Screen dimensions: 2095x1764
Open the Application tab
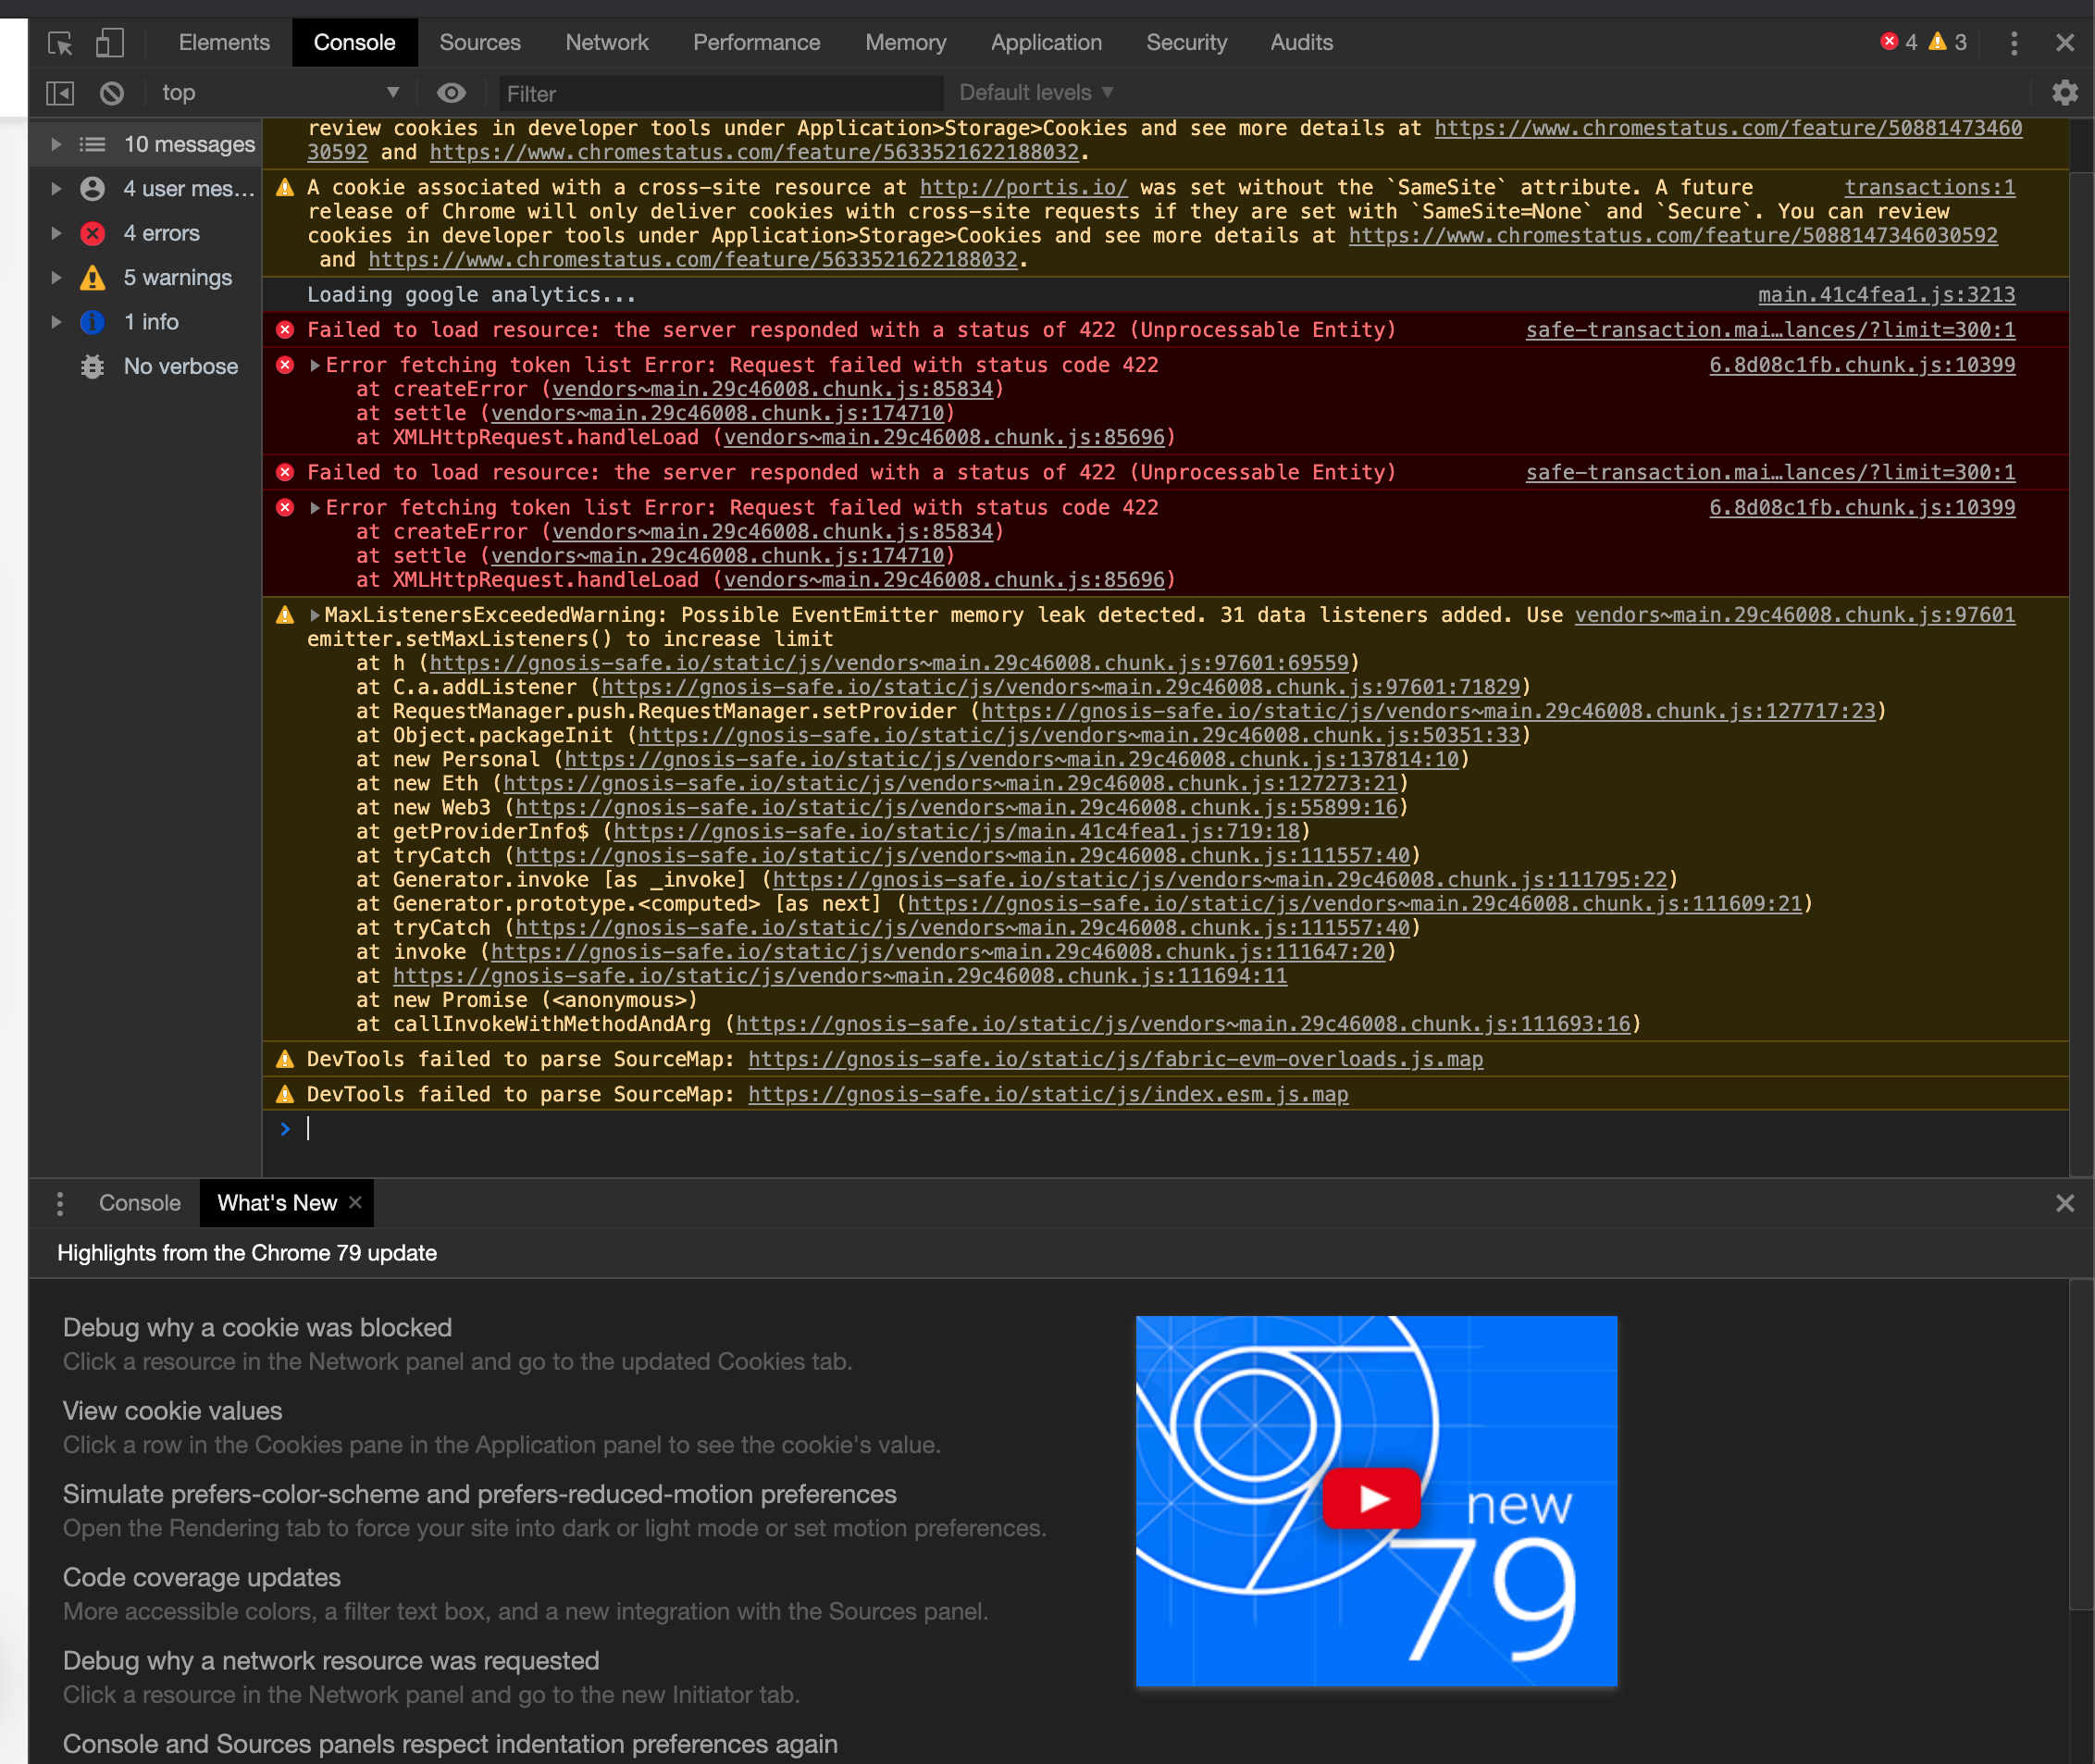(1046, 43)
